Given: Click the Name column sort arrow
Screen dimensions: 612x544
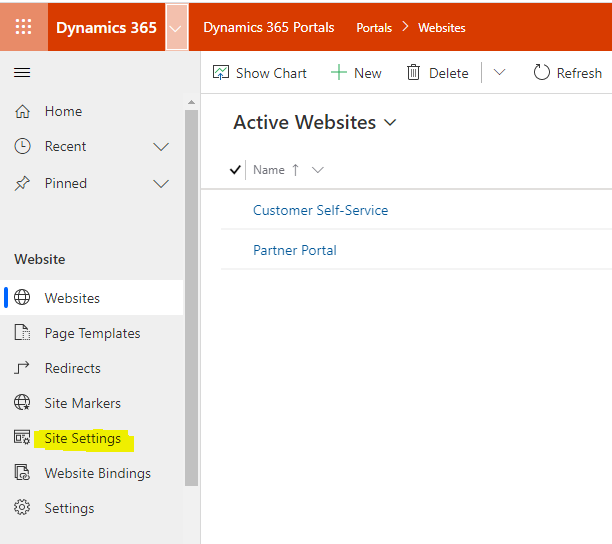Looking at the screenshot, I should pos(295,170).
